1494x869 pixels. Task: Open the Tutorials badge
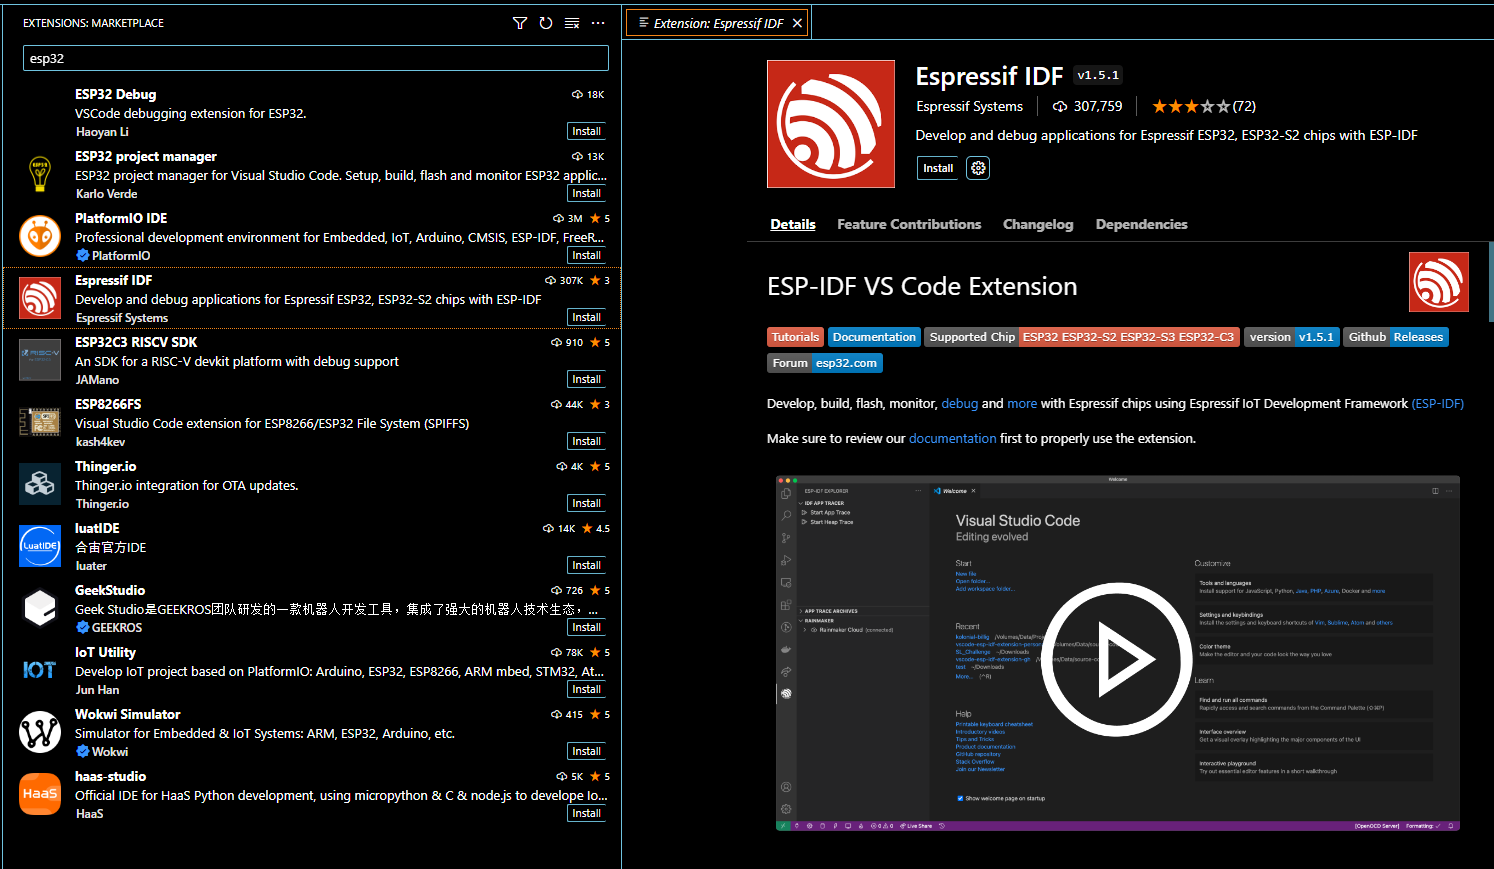[795, 337]
